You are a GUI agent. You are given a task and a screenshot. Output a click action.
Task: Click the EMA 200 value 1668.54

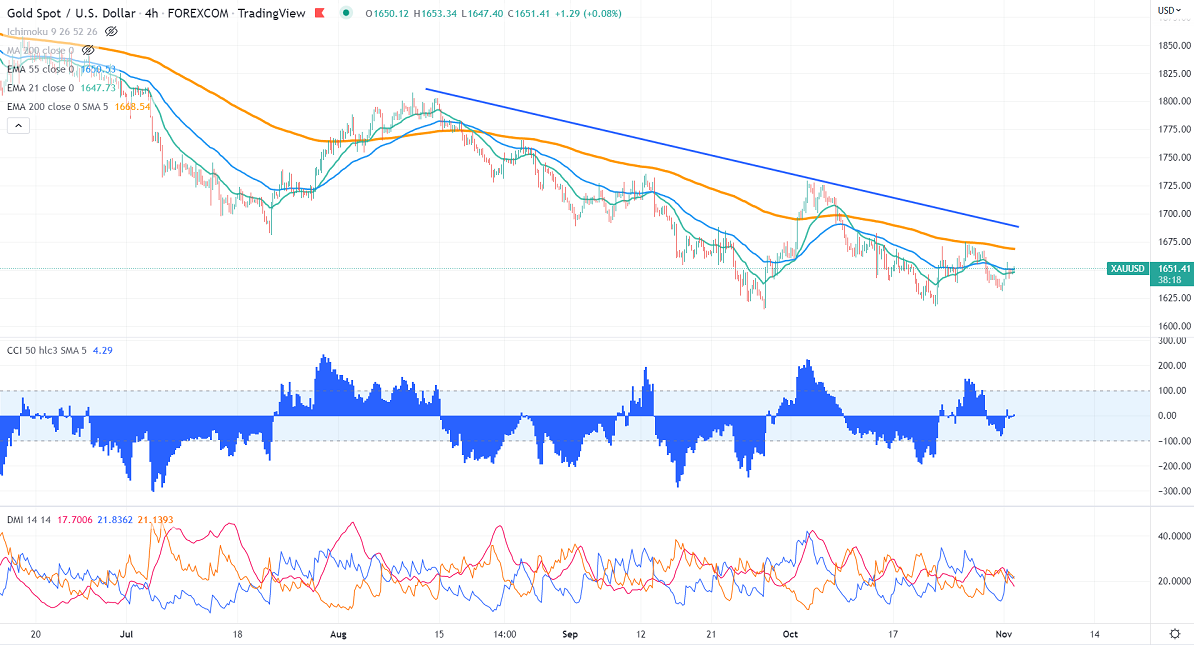[x=132, y=107]
